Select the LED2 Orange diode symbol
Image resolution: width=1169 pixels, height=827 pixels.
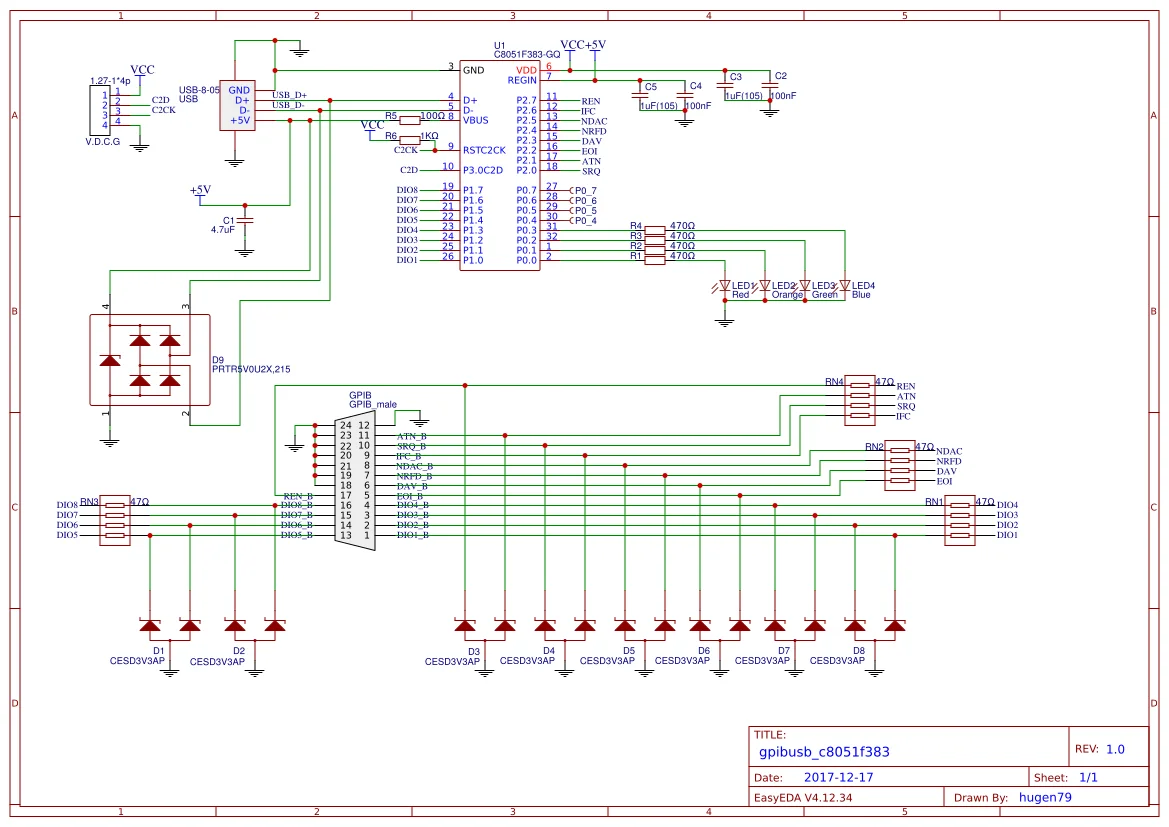(x=764, y=286)
